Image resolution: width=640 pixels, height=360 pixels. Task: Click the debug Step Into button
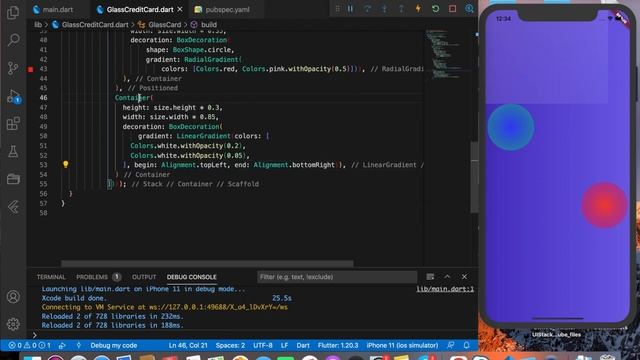[384, 9]
